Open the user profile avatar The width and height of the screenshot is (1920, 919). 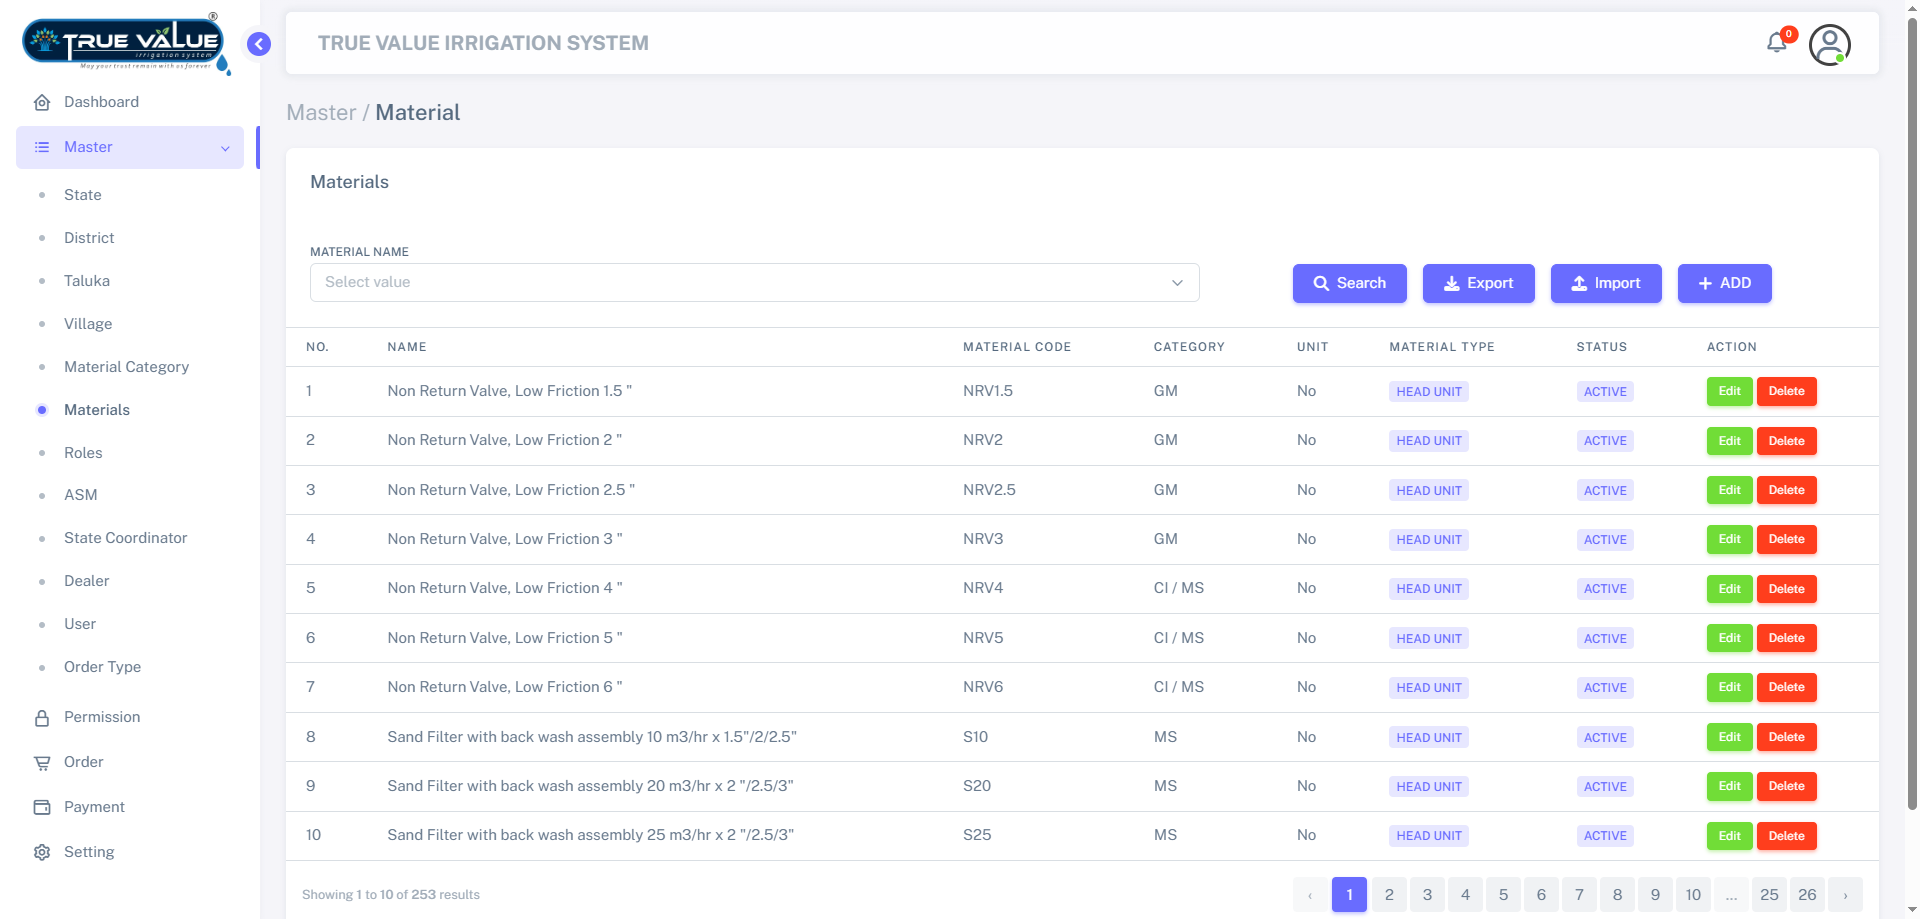click(x=1829, y=45)
